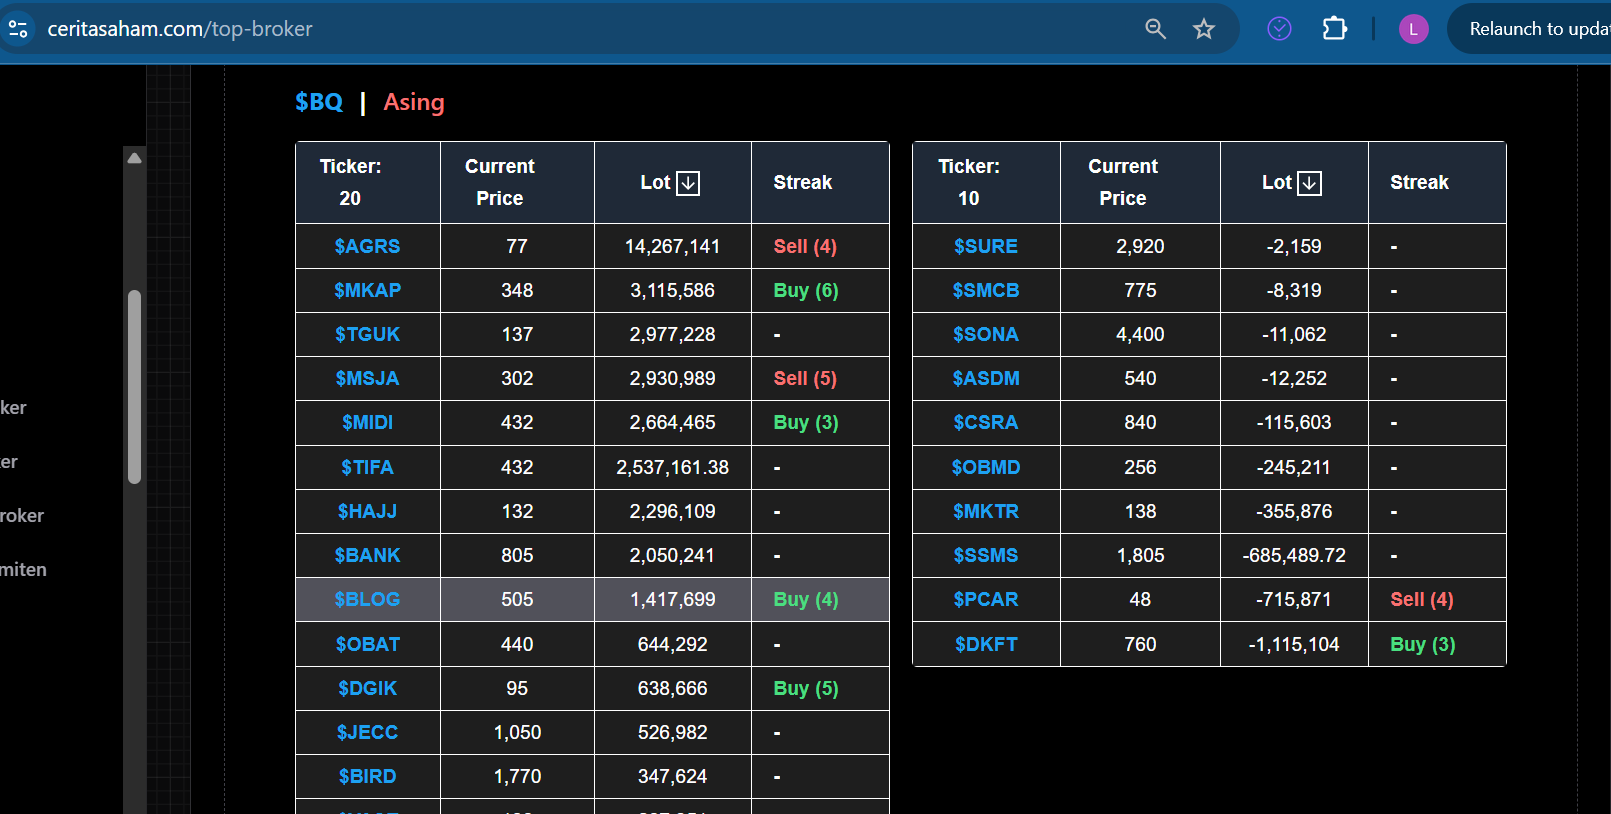Click the zoom magnifier icon in address bar

(1155, 29)
